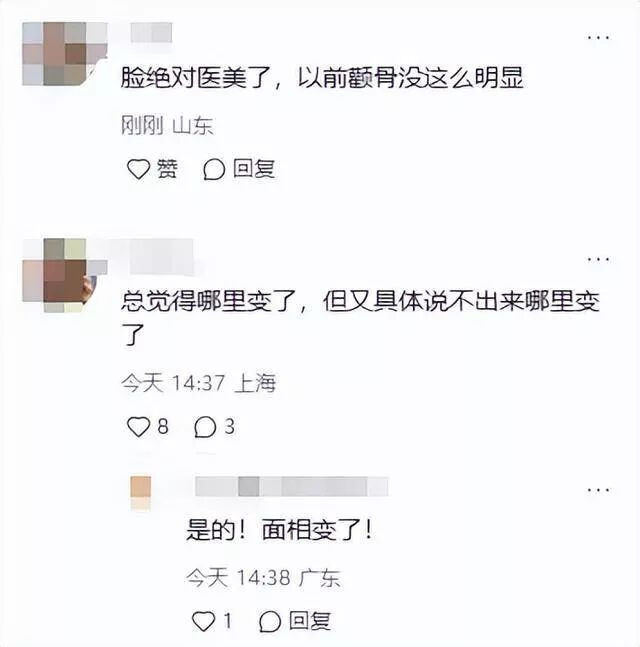Click the 赞 label under the first comment
This screenshot has height=647, width=640.
(167, 169)
